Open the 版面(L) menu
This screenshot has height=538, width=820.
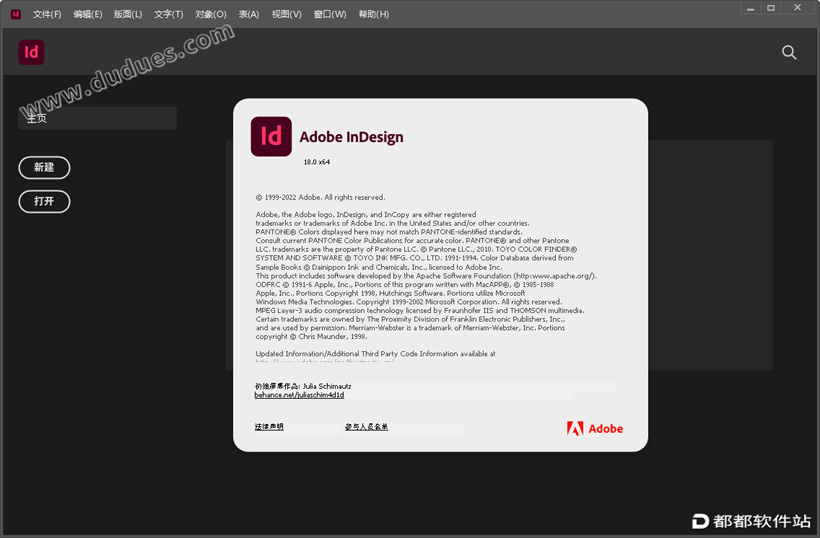[x=128, y=14]
